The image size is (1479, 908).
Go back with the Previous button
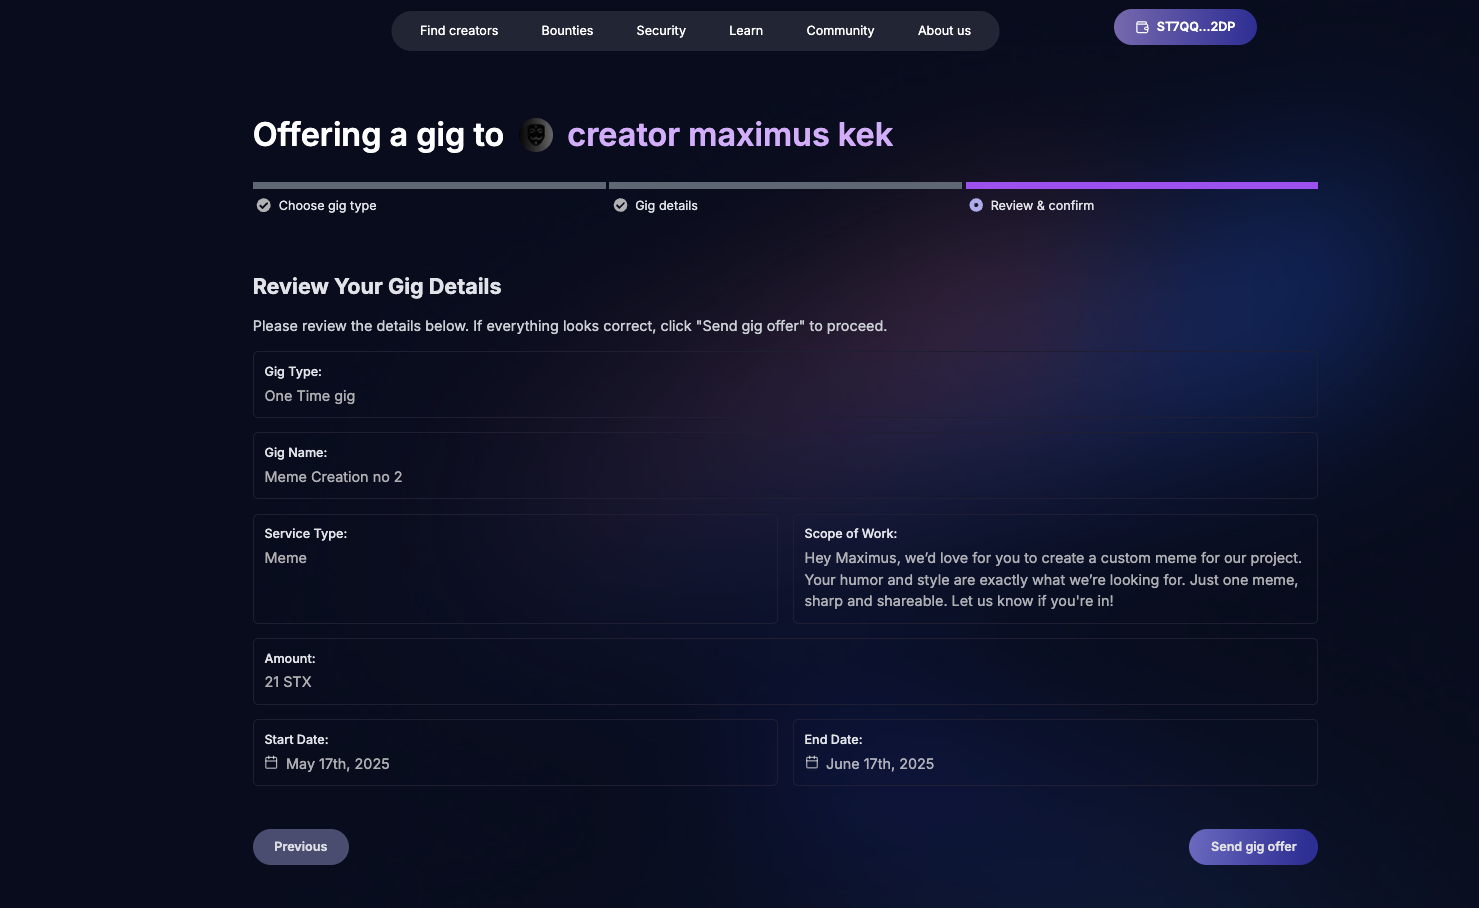[301, 847]
